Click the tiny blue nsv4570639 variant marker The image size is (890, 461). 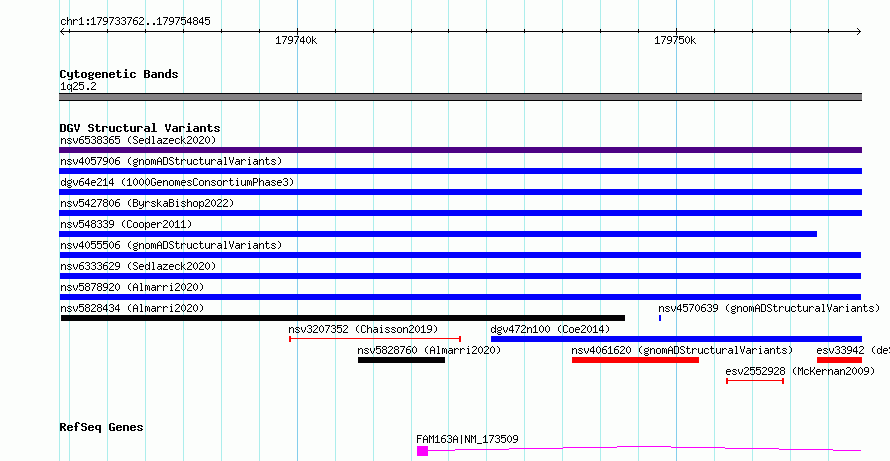660,318
